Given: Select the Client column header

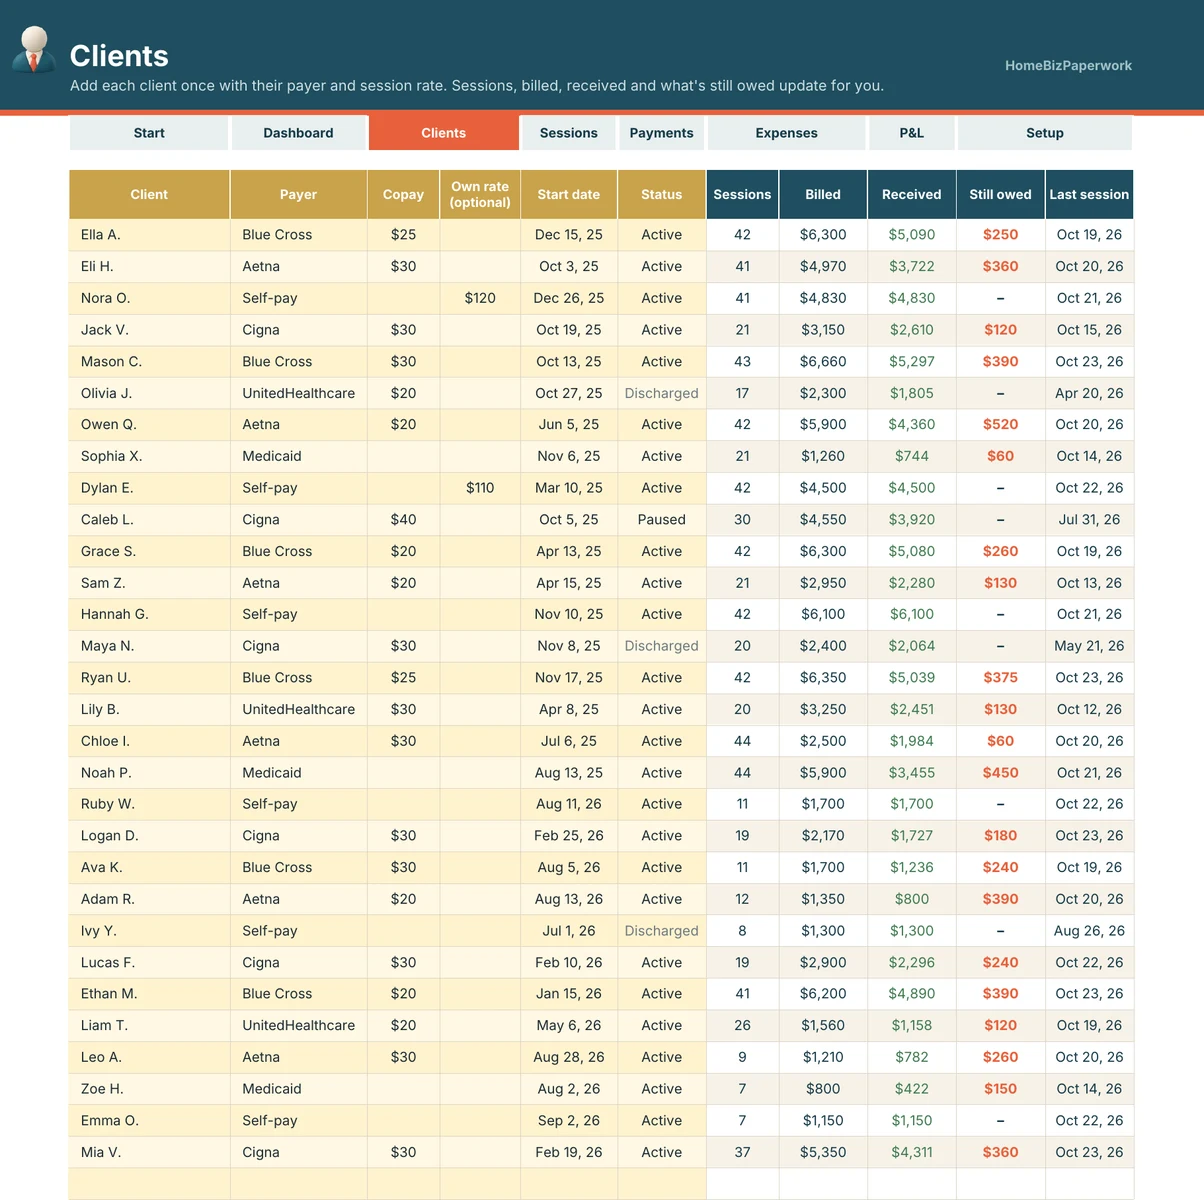Looking at the screenshot, I should click(x=149, y=195).
